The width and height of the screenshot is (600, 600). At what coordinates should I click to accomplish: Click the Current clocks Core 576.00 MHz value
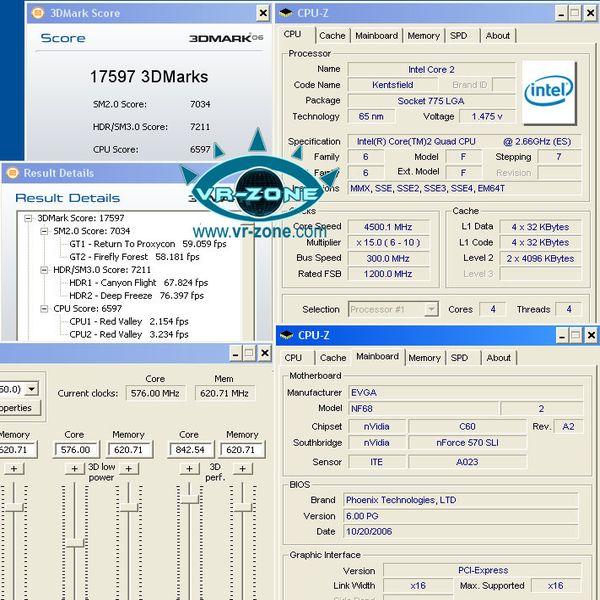coord(155,393)
